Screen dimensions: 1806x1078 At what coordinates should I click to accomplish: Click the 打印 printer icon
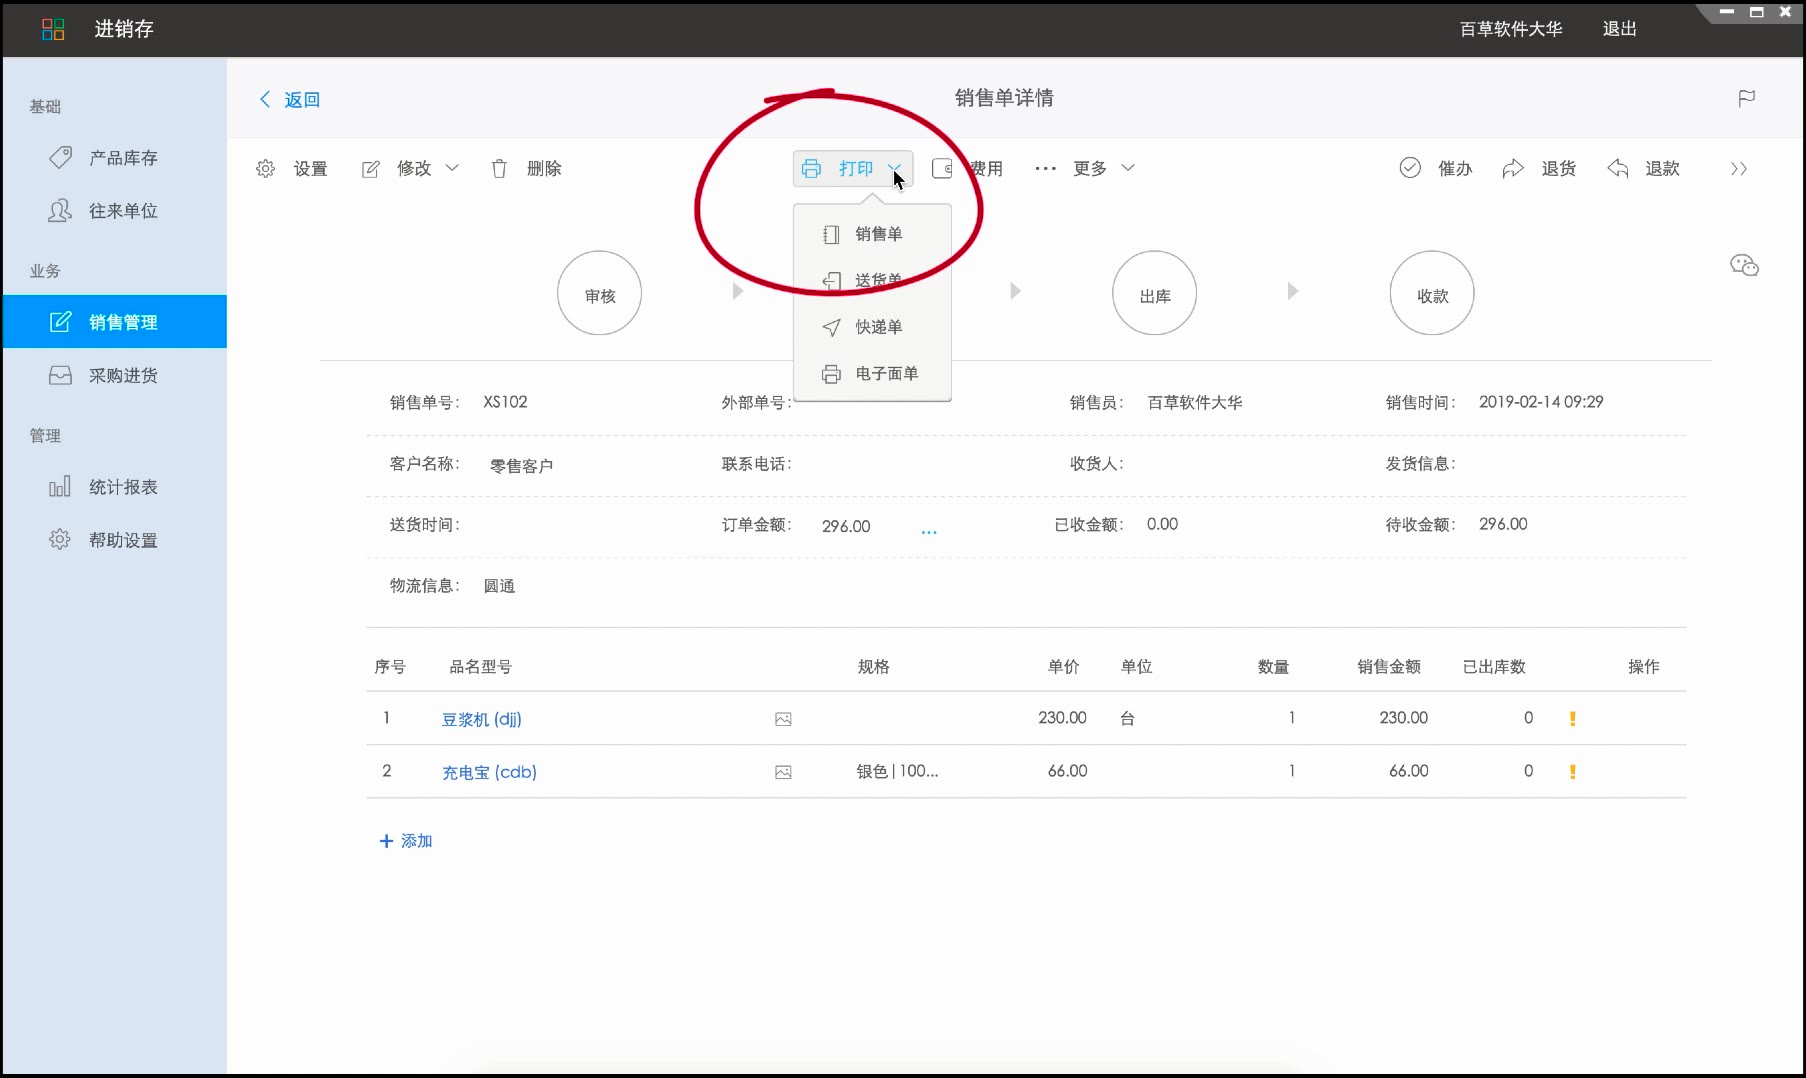pyautogui.click(x=811, y=168)
